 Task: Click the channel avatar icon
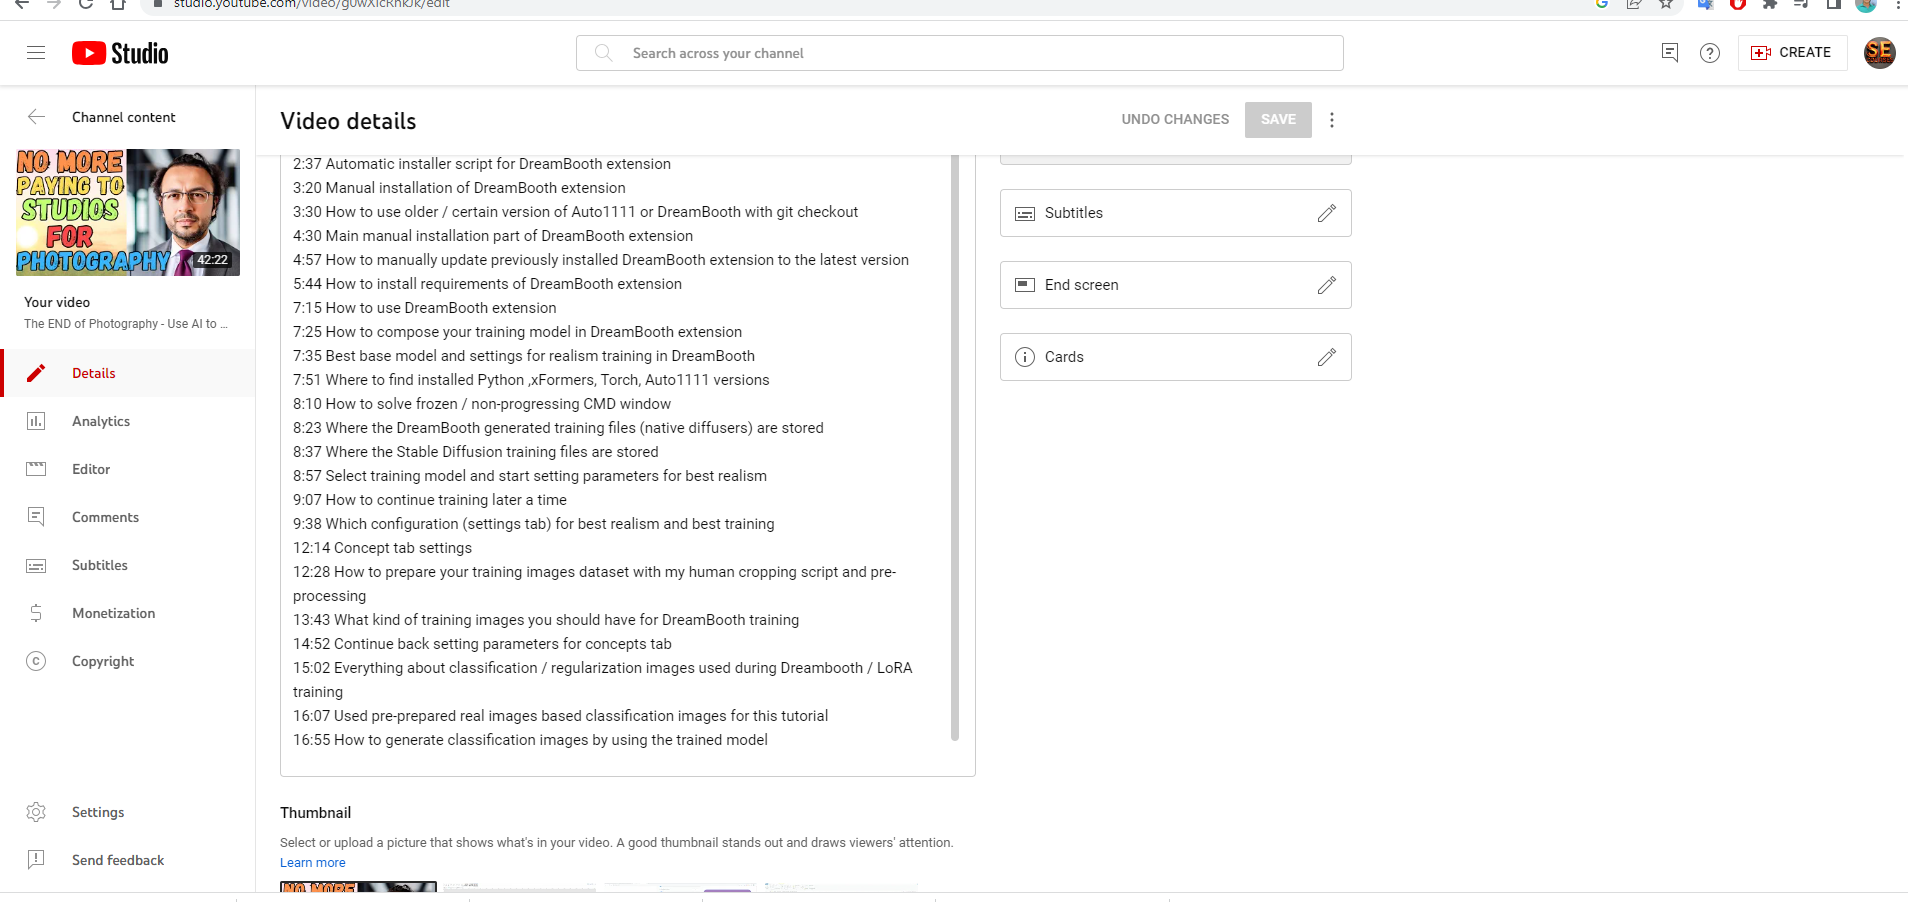1879,53
